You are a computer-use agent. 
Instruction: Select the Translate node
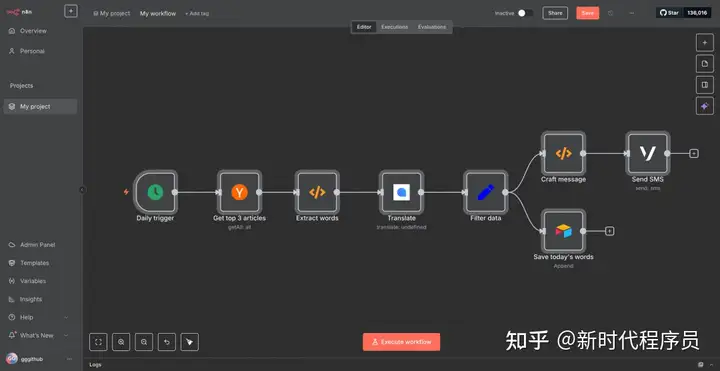click(x=401, y=192)
